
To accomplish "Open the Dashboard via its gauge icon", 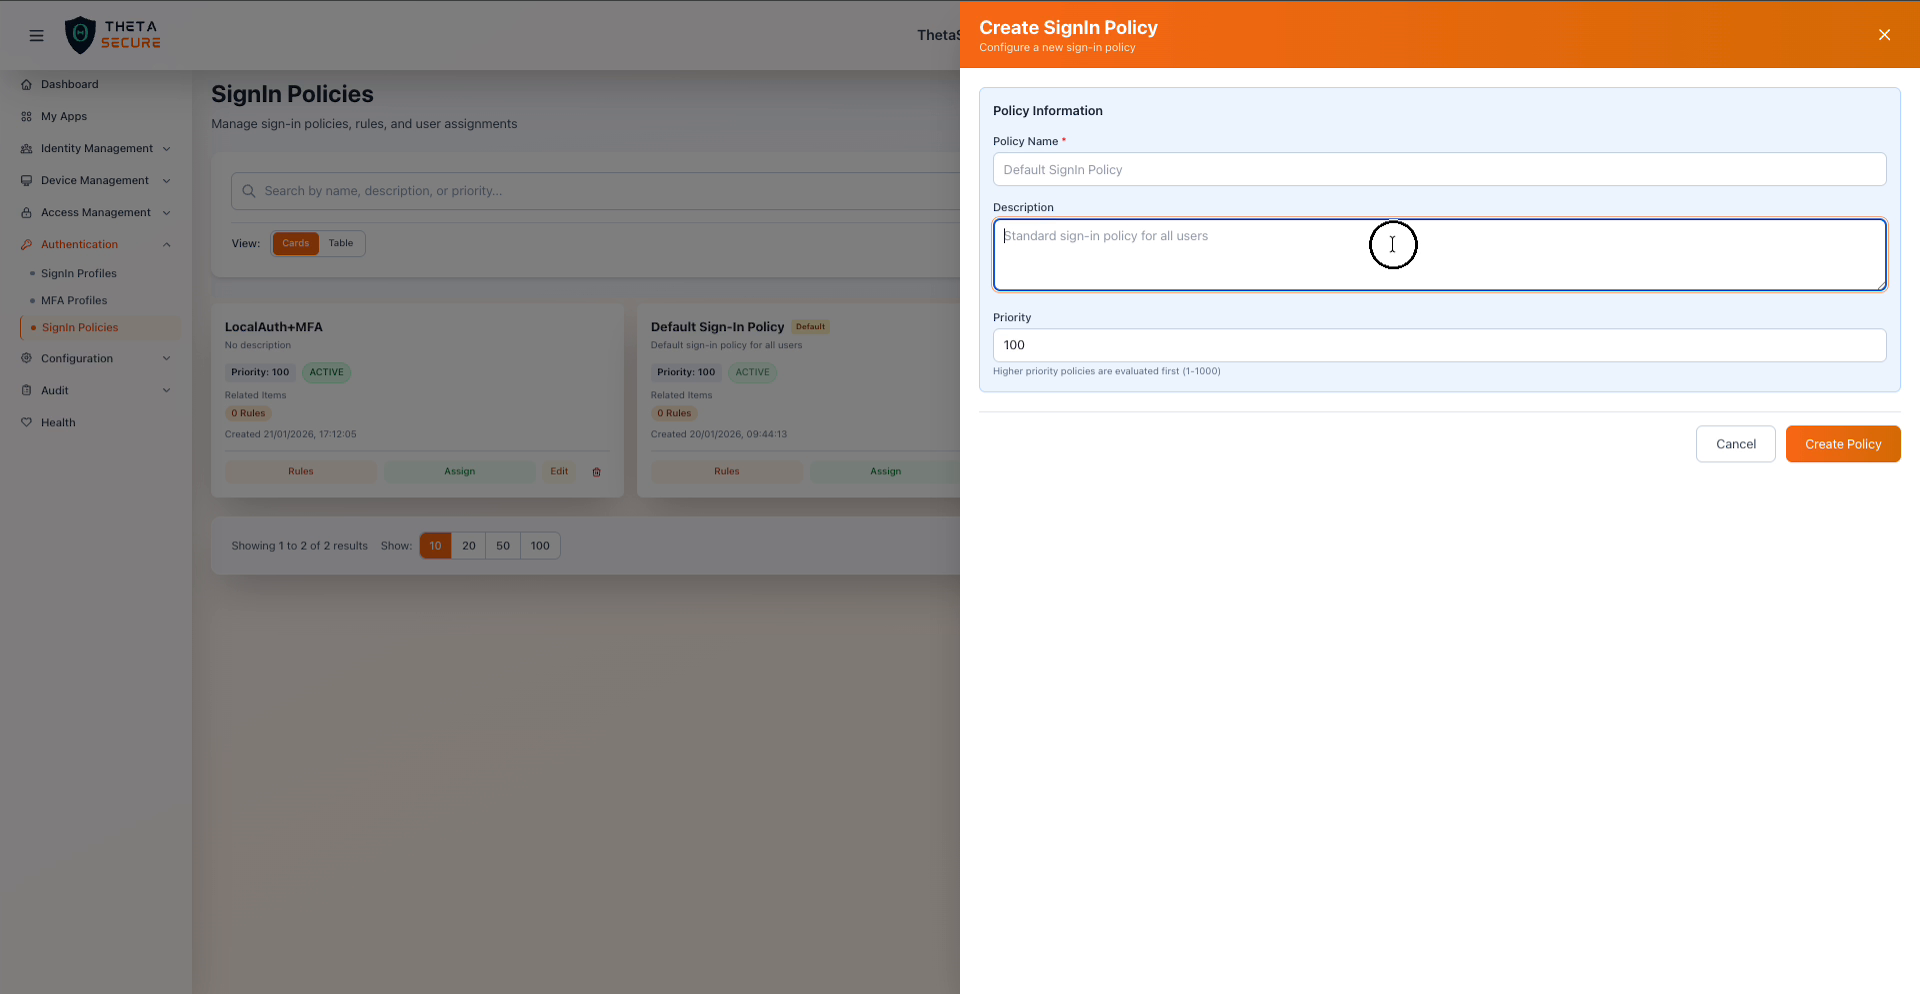I will (27, 84).
